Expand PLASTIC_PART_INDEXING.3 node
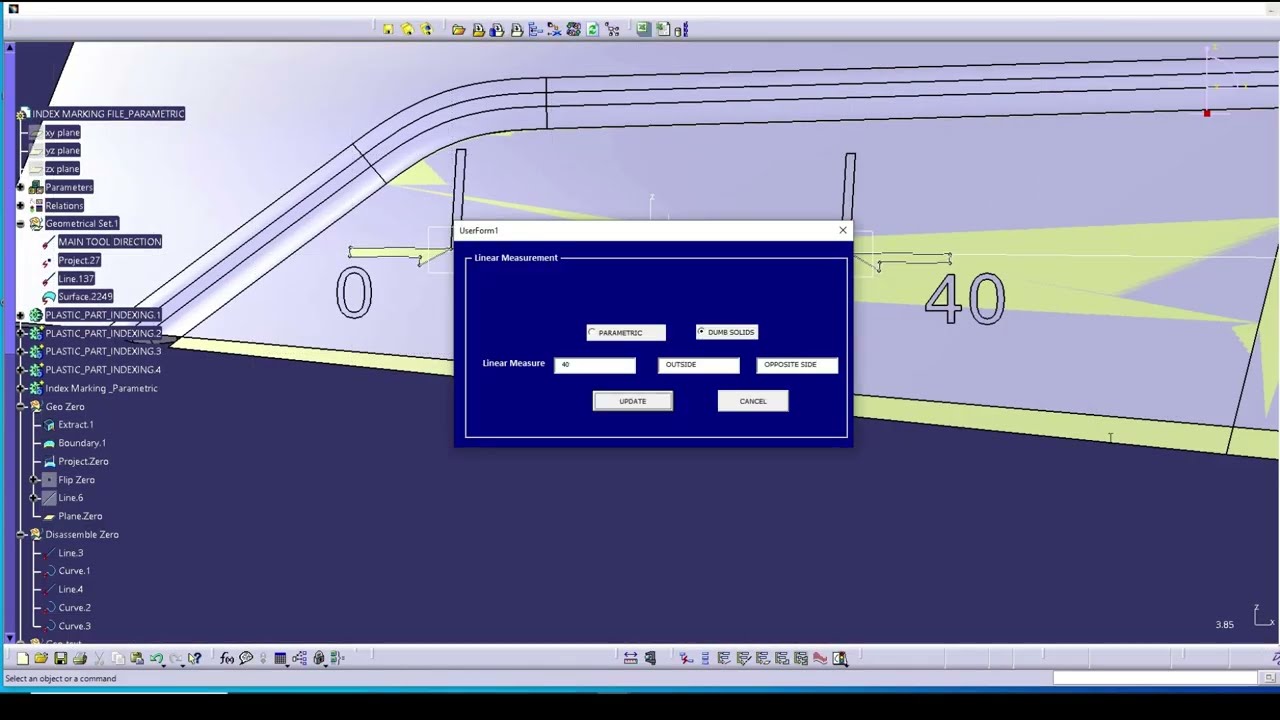Image resolution: width=1280 pixels, height=720 pixels. (x=21, y=351)
